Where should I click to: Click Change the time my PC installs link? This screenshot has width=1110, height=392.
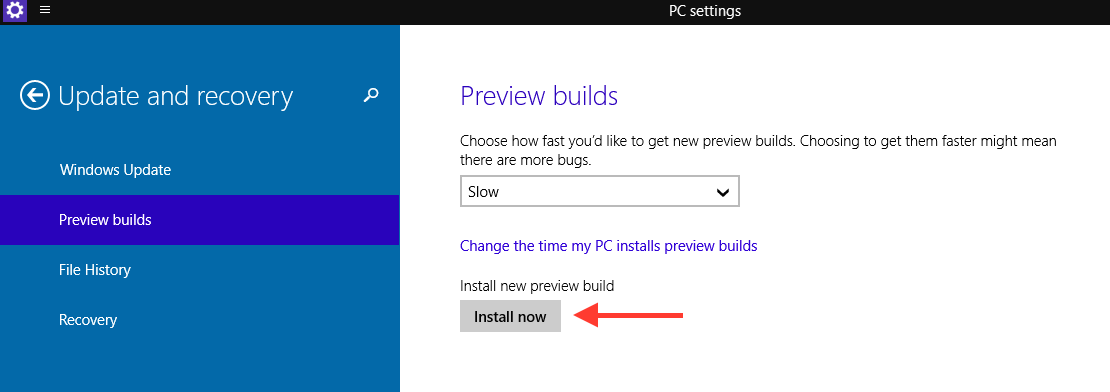click(x=608, y=246)
